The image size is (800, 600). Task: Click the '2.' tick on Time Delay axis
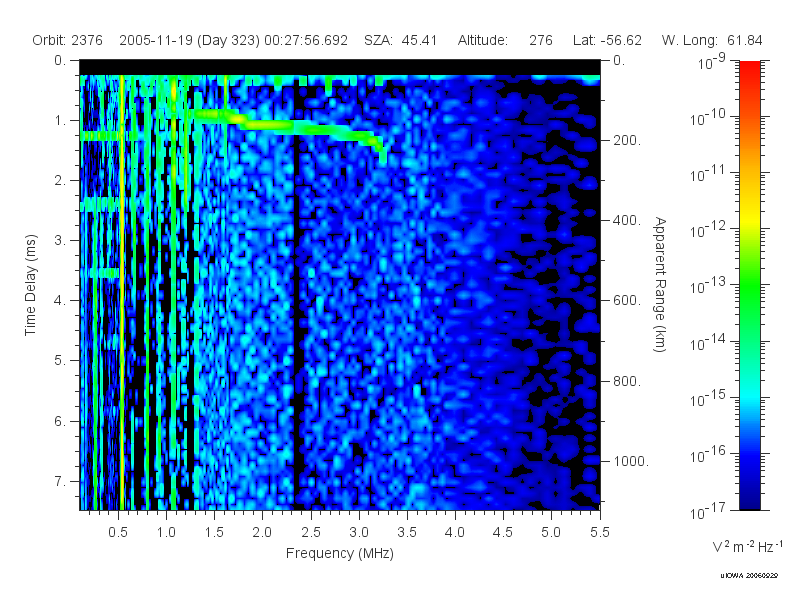click(x=60, y=181)
